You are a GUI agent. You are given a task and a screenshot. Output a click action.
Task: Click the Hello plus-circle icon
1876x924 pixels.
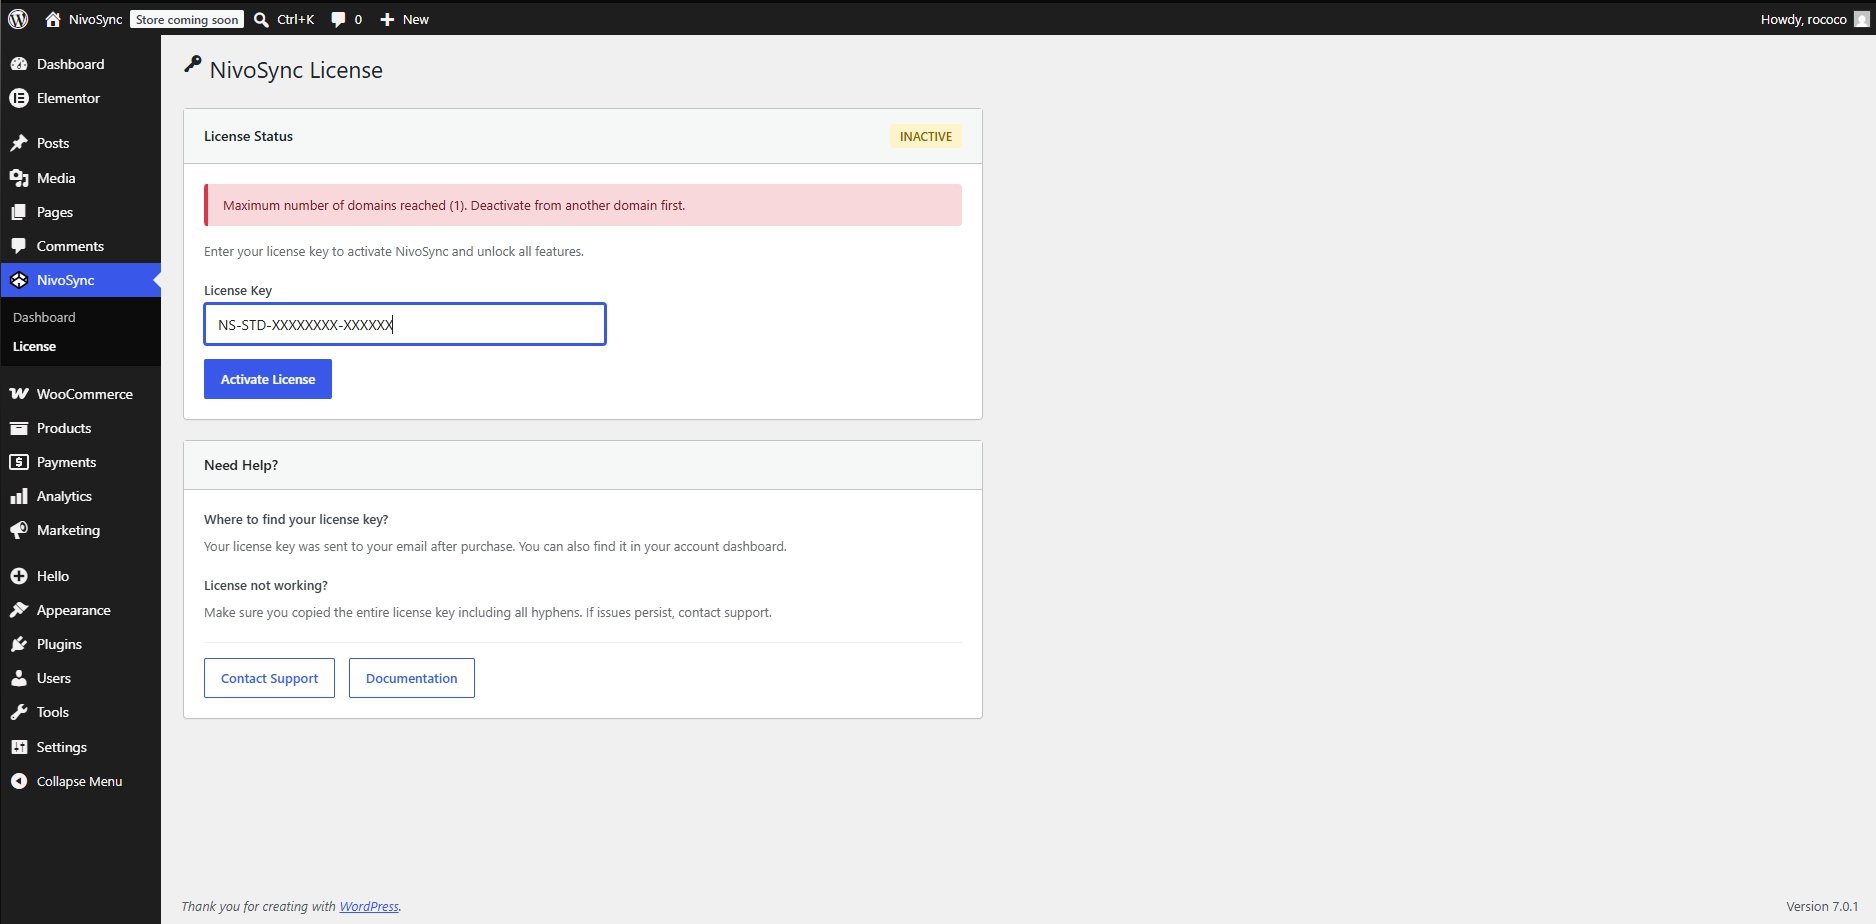tap(19, 576)
